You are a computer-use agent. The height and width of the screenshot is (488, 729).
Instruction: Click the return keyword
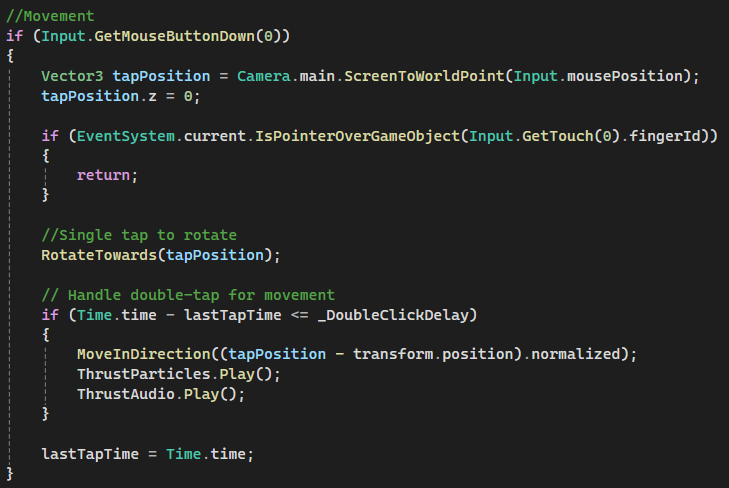coord(103,175)
